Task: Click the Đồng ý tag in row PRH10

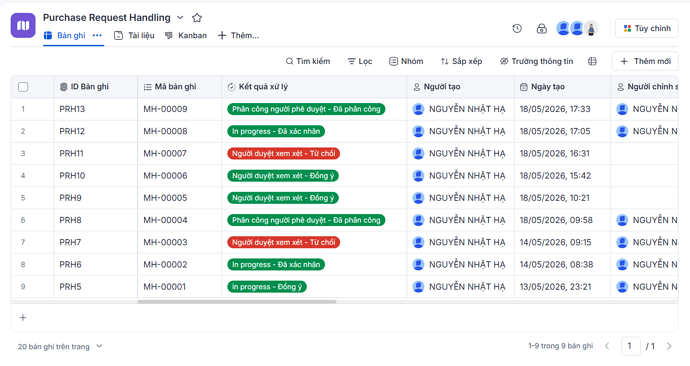Action: point(283,176)
